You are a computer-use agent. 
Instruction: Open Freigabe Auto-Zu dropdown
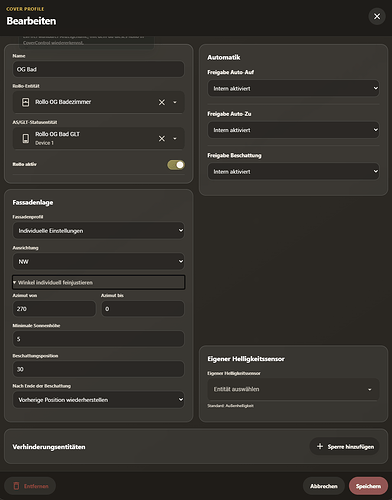[x=293, y=130]
